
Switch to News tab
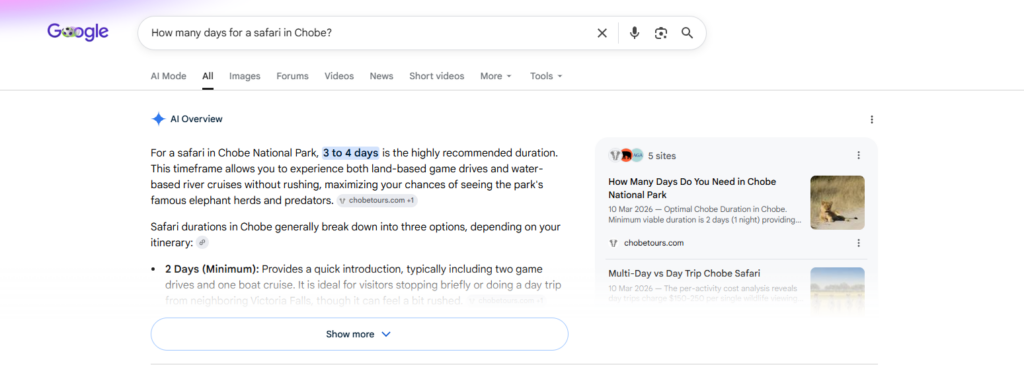point(381,76)
